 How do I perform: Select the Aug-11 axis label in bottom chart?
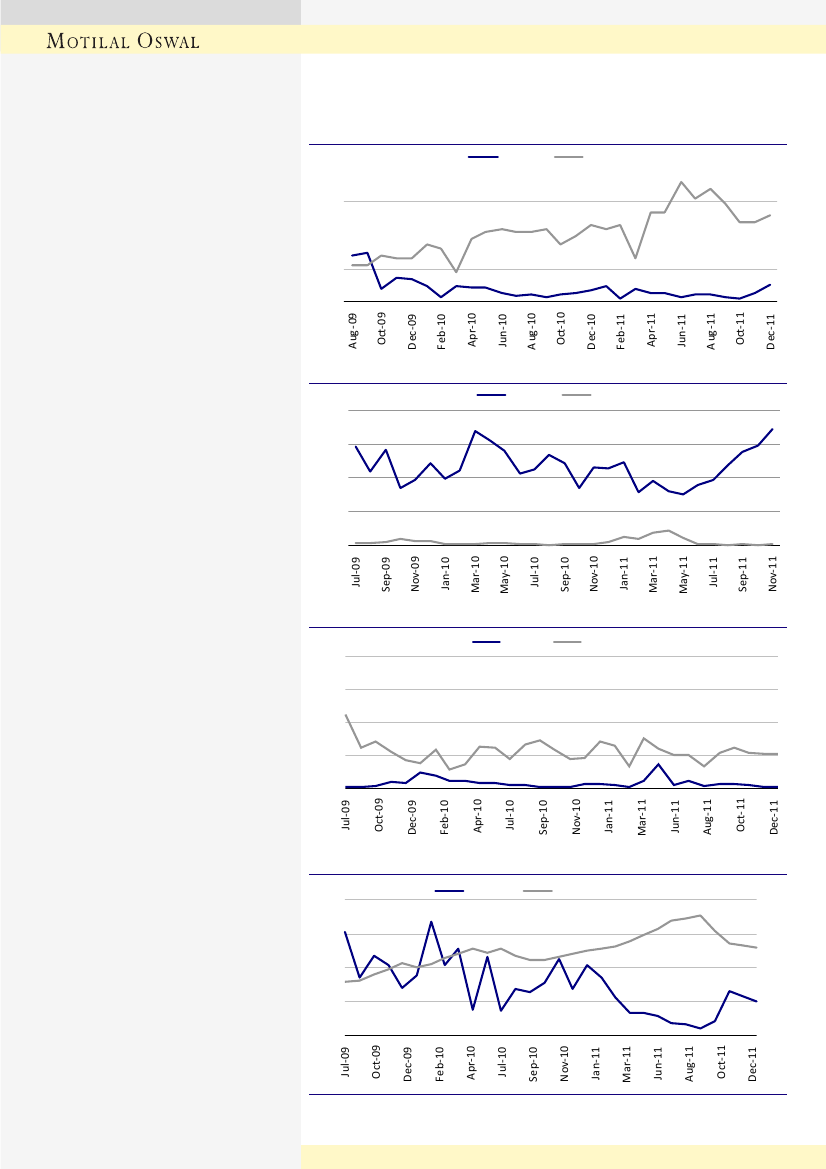click(x=690, y=1063)
